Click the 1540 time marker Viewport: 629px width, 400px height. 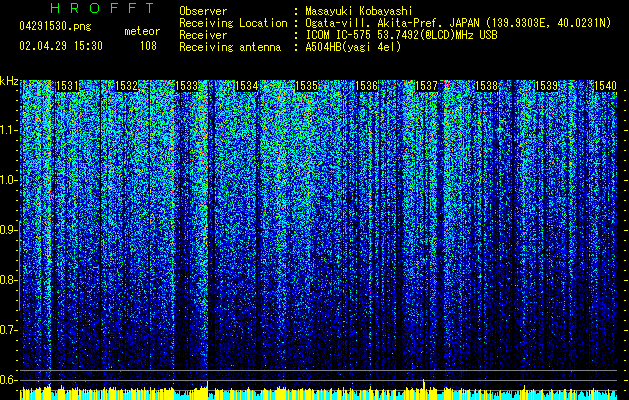[x=605, y=86]
